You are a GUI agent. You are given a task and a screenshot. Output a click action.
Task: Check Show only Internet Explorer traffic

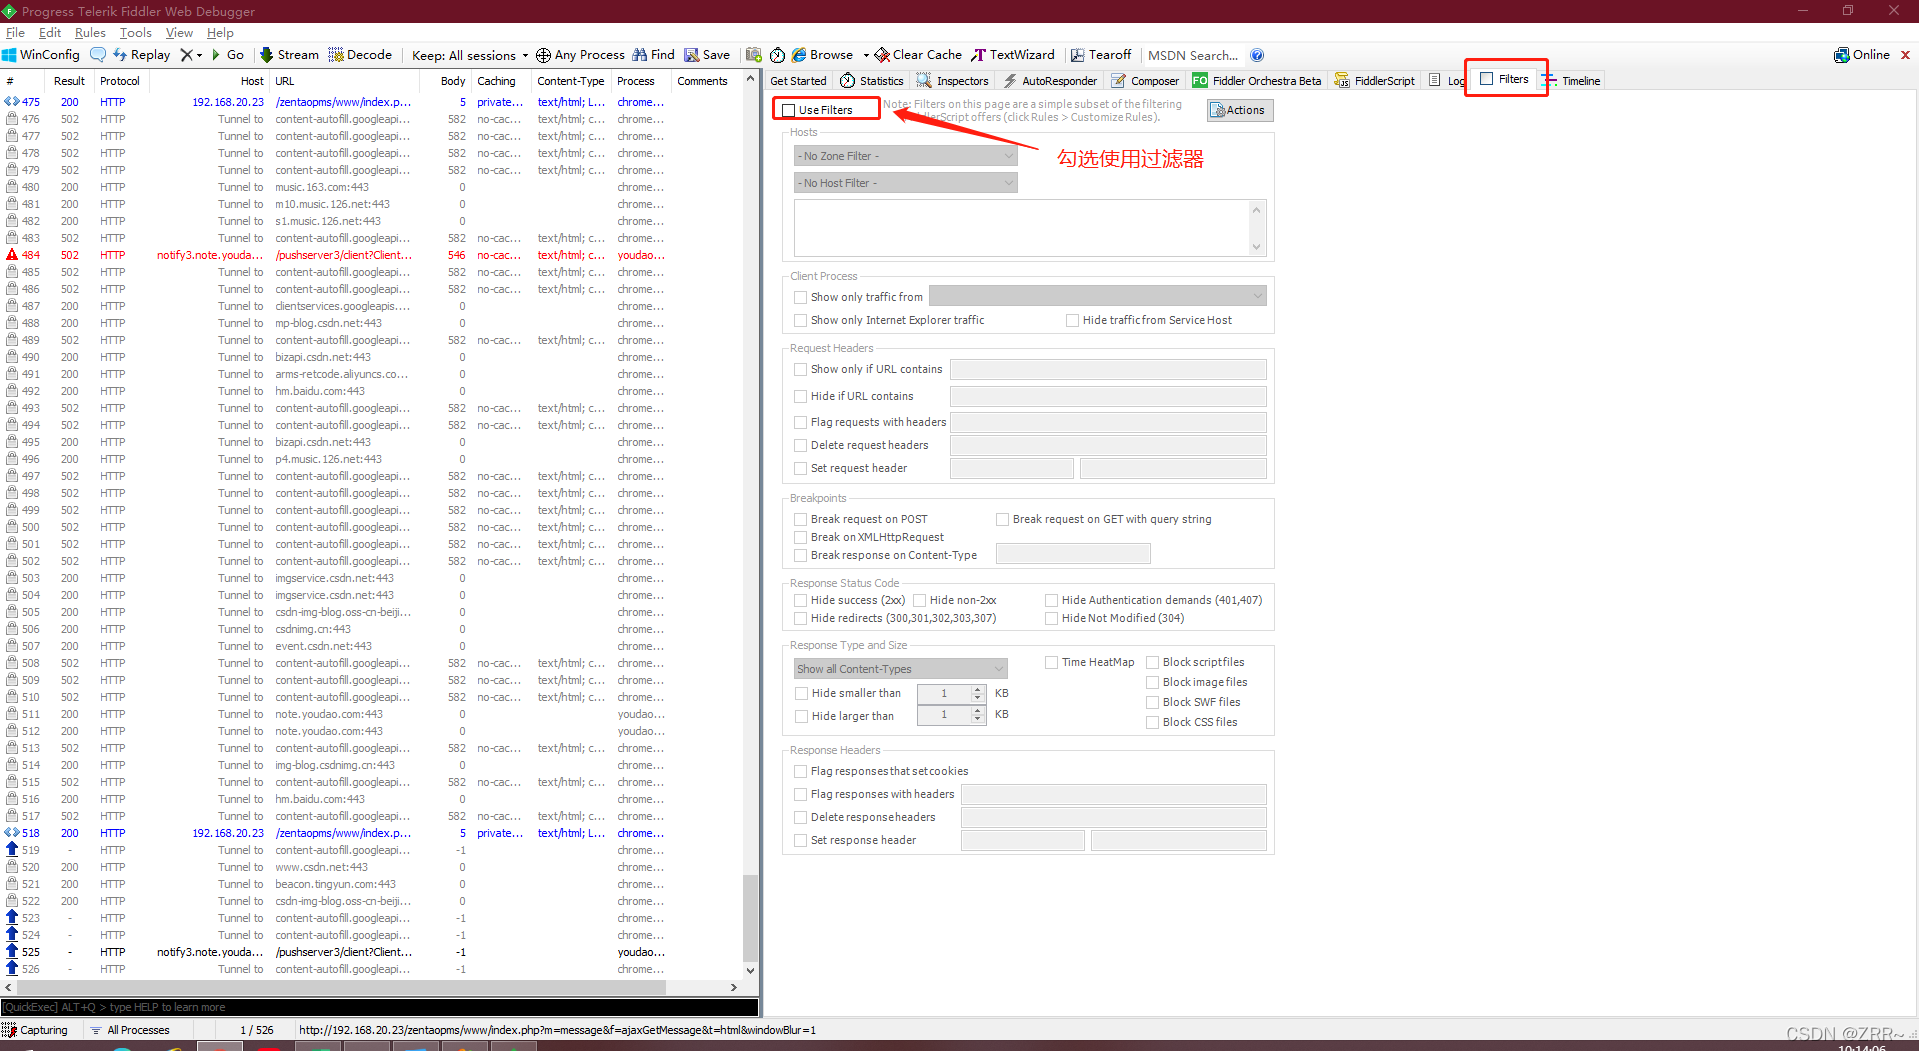[800, 320]
